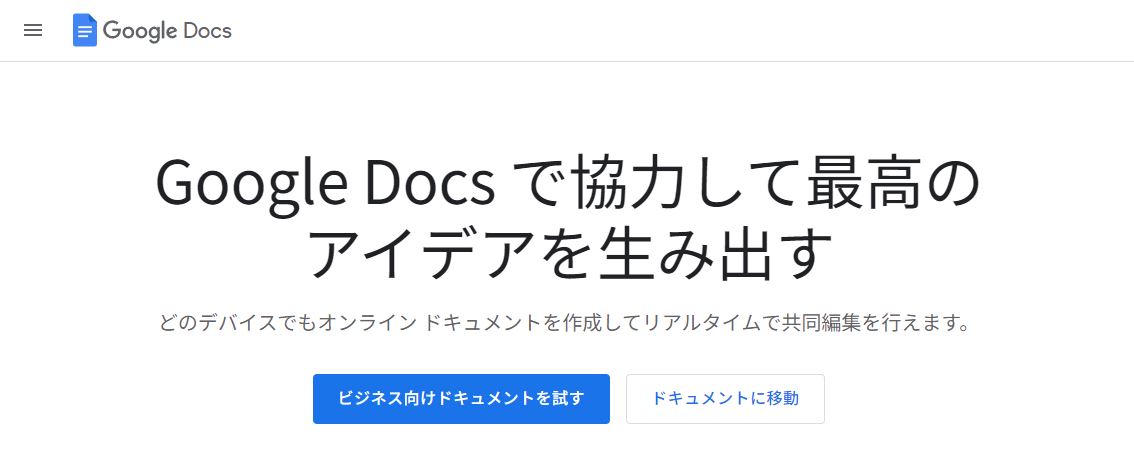Image resolution: width=1134 pixels, height=450 pixels.
Task: Click the headline line Google Docs で協力して最高の
Action: click(x=568, y=185)
